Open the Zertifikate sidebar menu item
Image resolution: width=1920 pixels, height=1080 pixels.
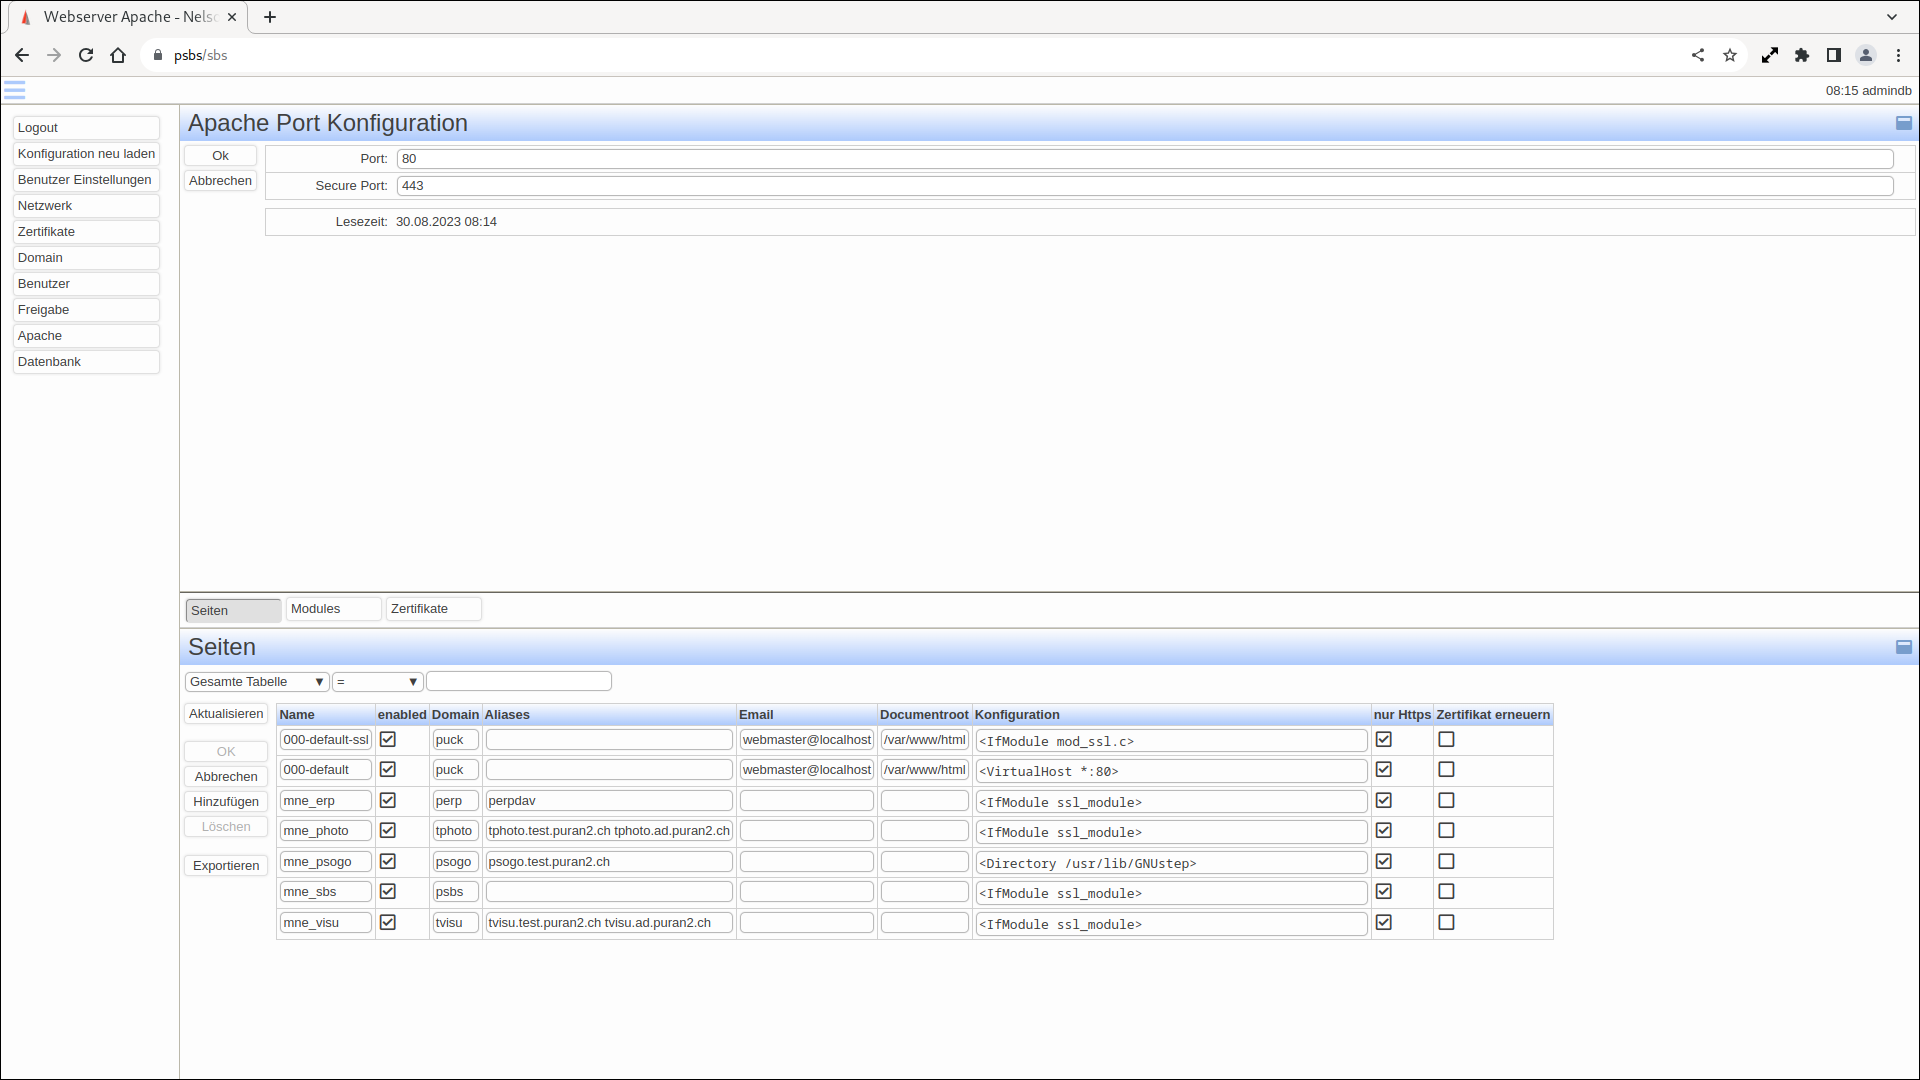86,232
